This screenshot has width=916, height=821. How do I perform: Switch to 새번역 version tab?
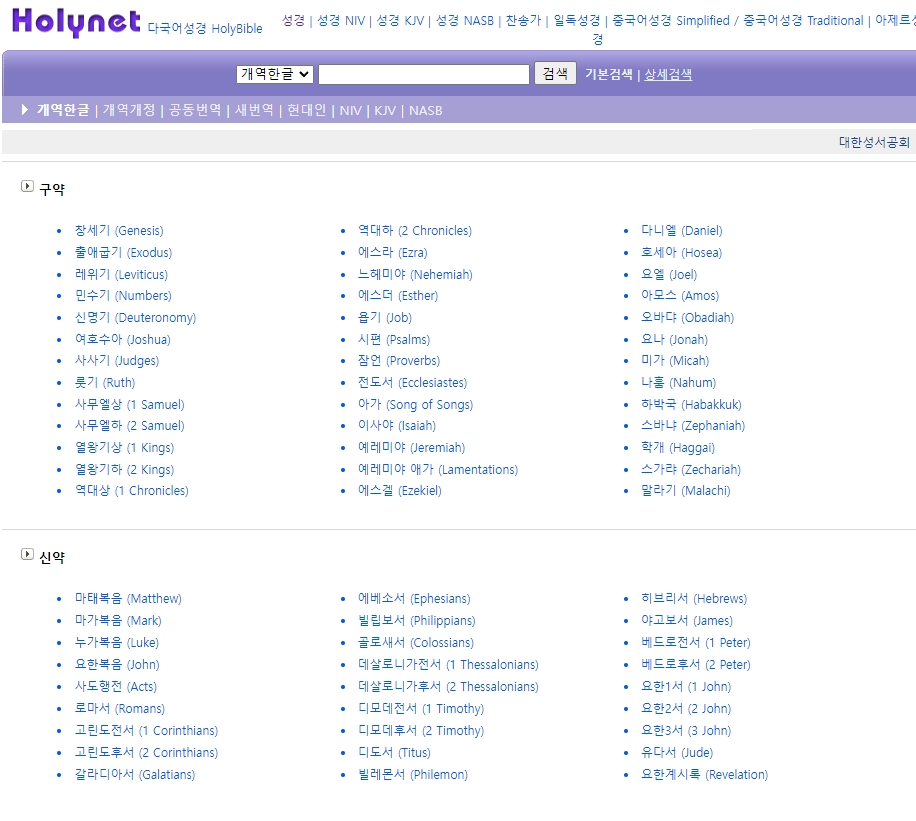pos(254,110)
